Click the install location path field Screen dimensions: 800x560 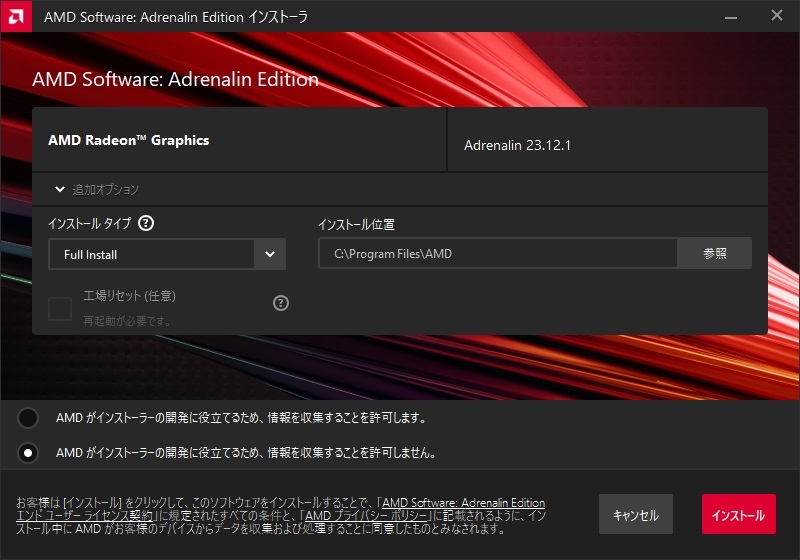498,253
